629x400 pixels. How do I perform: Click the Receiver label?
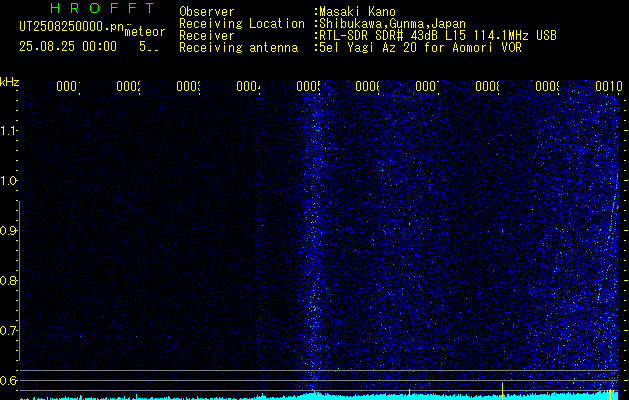[x=207, y=36]
